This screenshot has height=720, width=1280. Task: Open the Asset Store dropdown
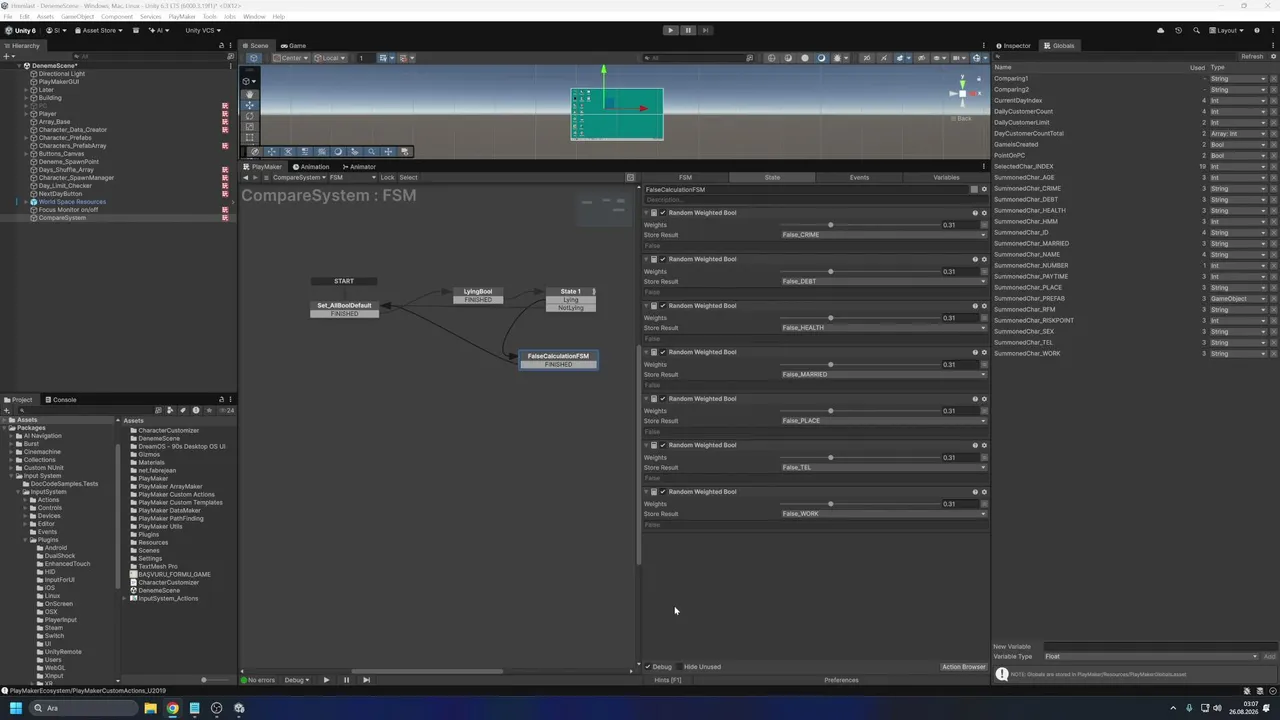pyautogui.click(x=98, y=30)
